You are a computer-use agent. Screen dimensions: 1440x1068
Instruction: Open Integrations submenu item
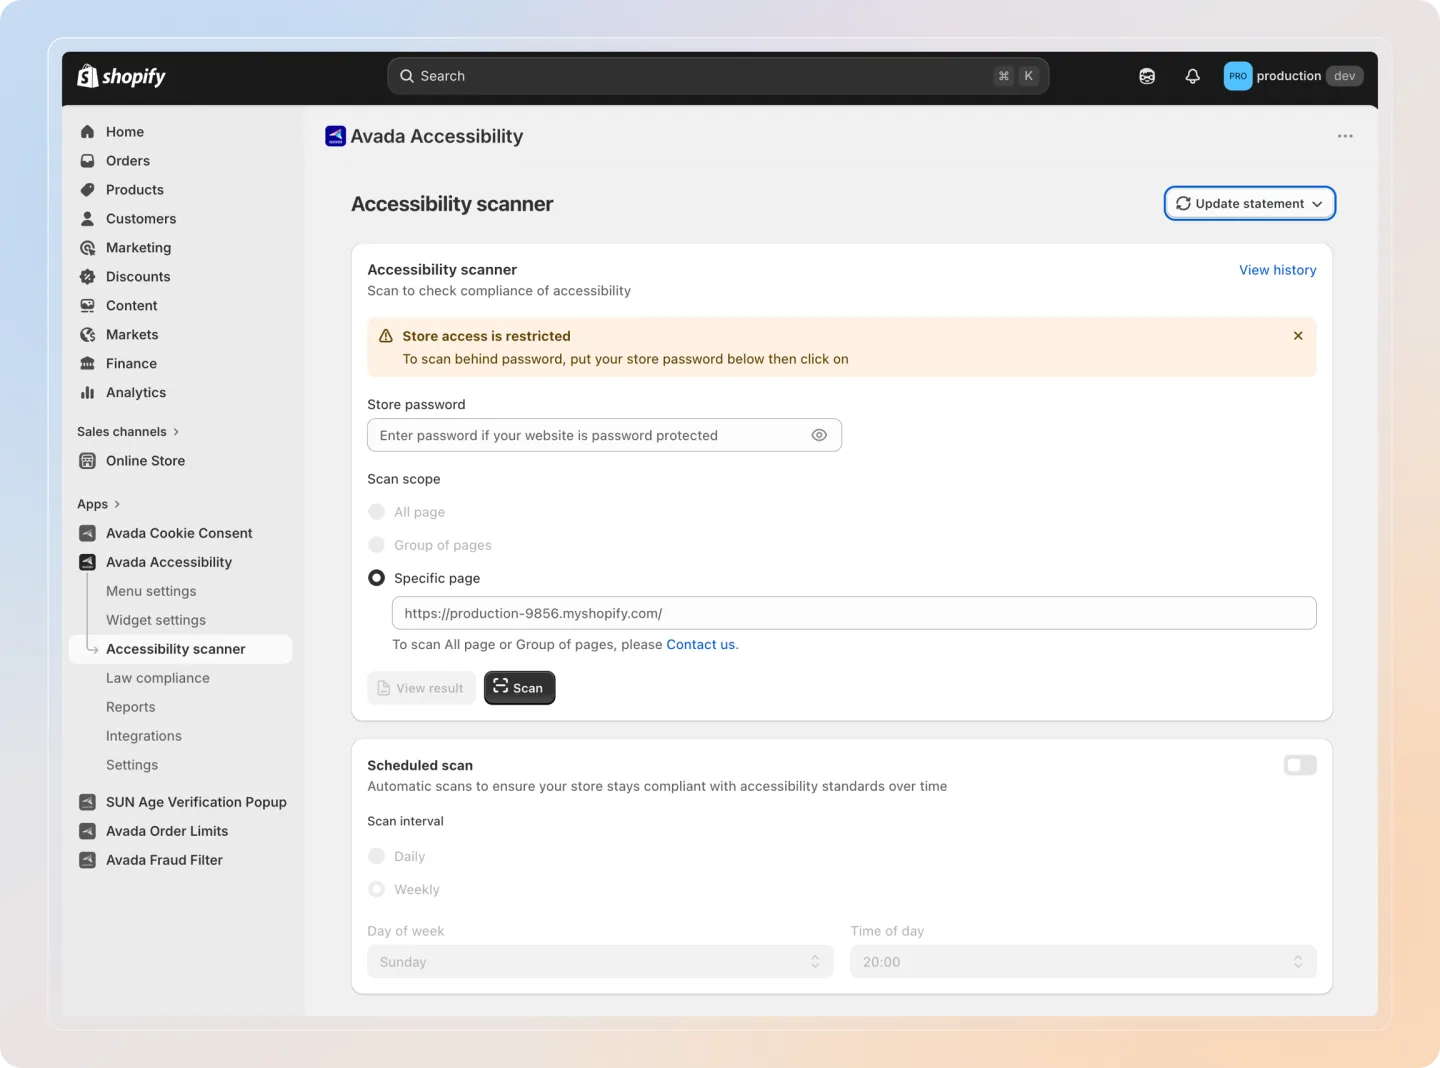click(144, 736)
